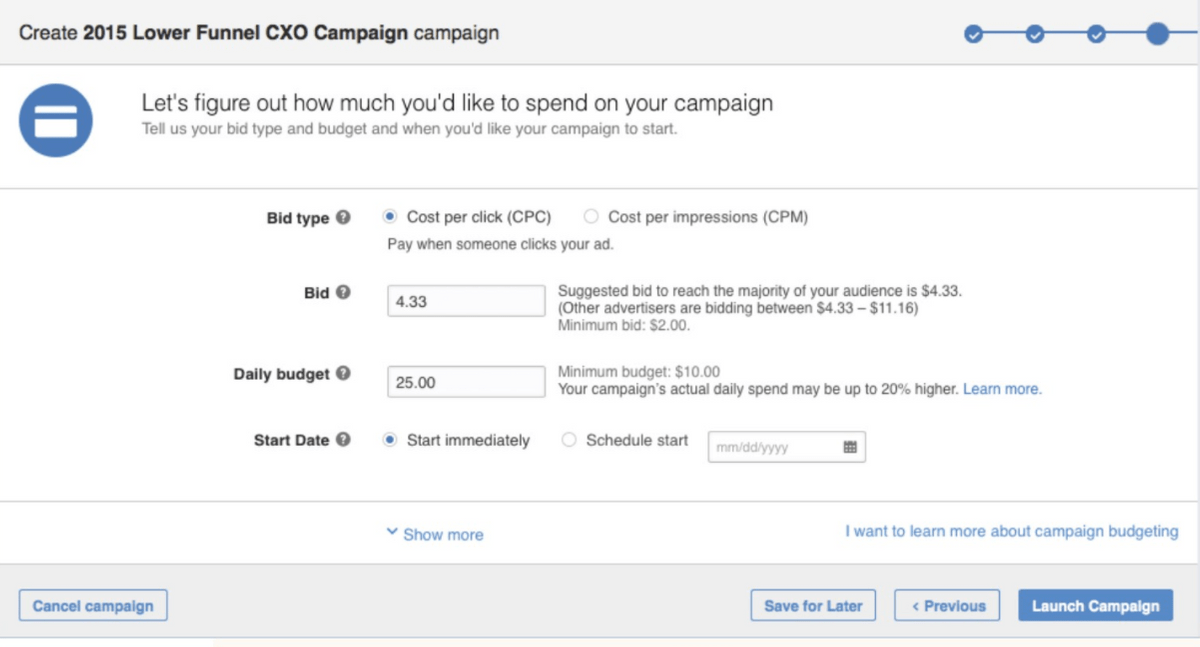
Task: Click the 2015 Lower Funnel CXO Campaign title
Action: tap(246, 33)
